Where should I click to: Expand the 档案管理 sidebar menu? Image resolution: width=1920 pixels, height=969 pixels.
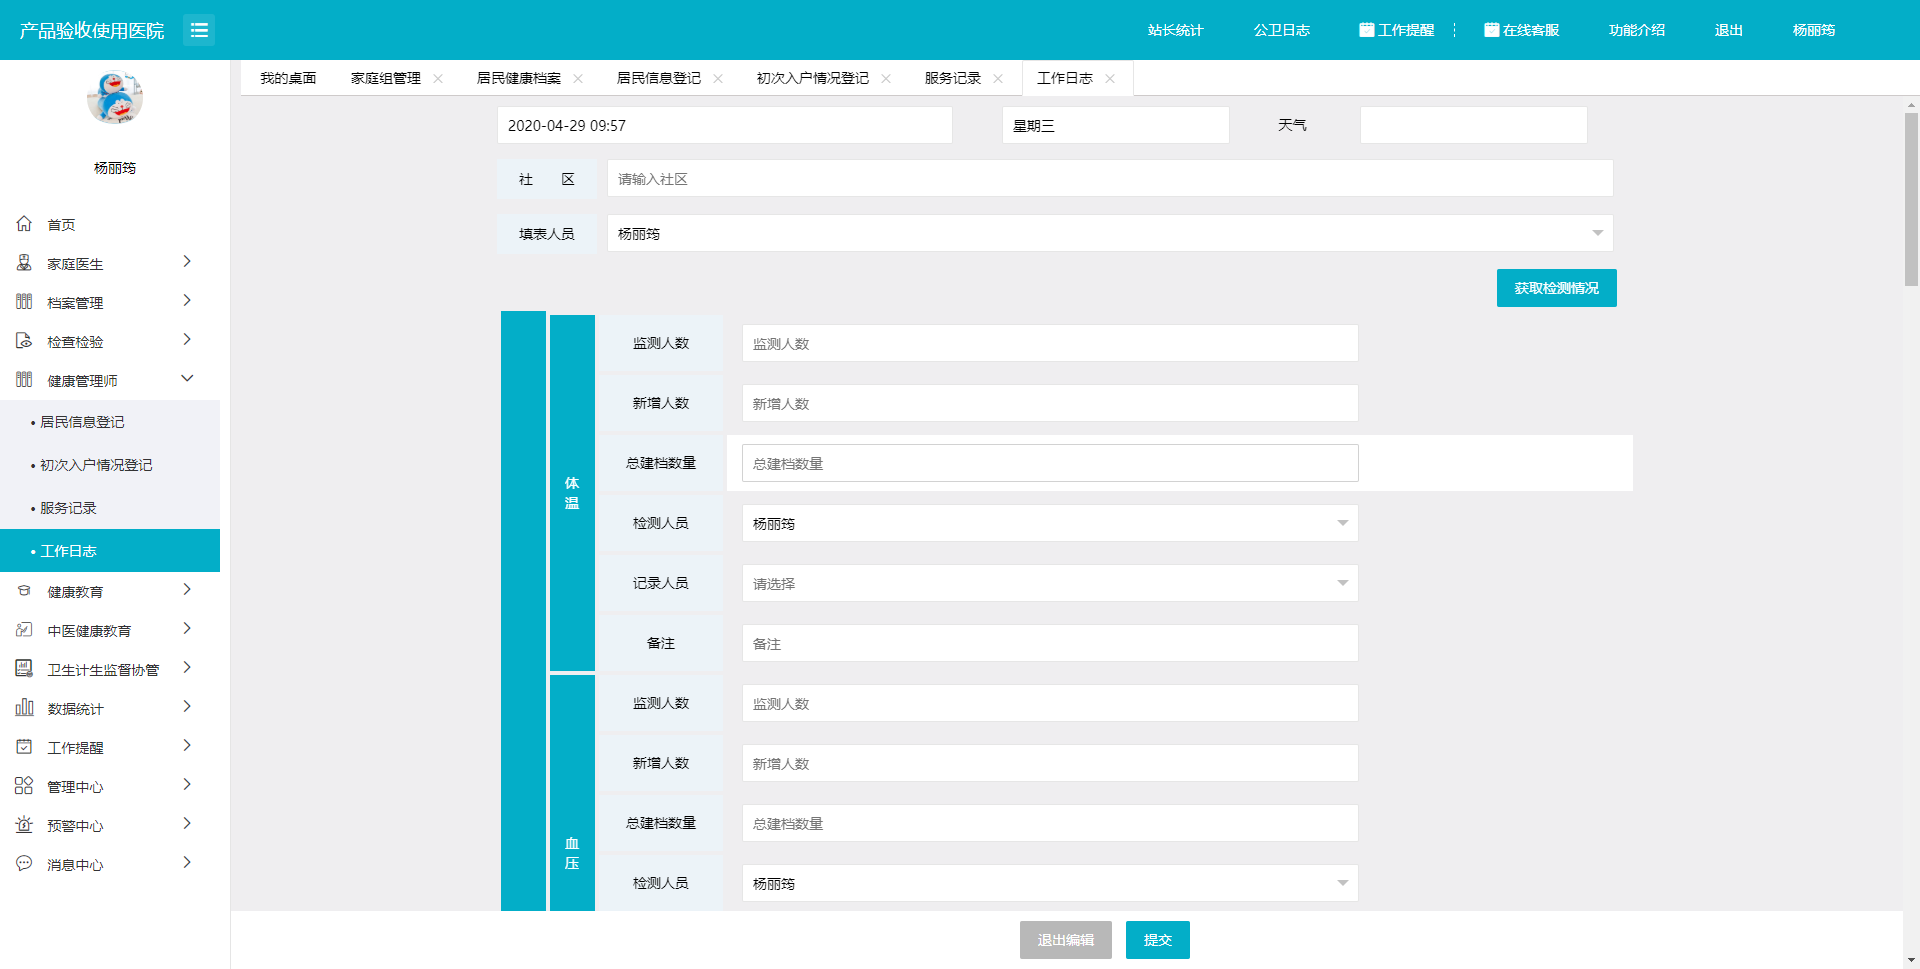[x=187, y=301]
